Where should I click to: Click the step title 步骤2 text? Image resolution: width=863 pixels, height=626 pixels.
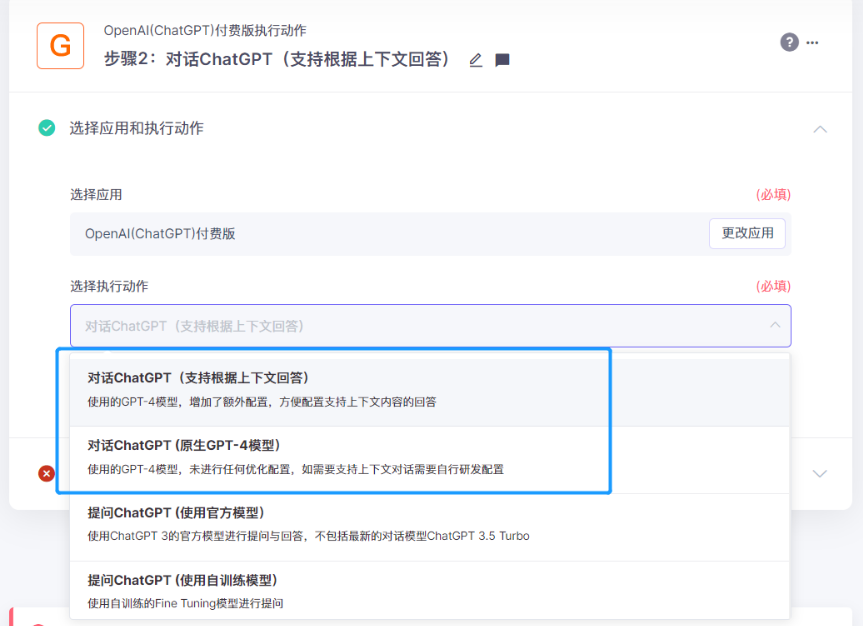point(277,59)
